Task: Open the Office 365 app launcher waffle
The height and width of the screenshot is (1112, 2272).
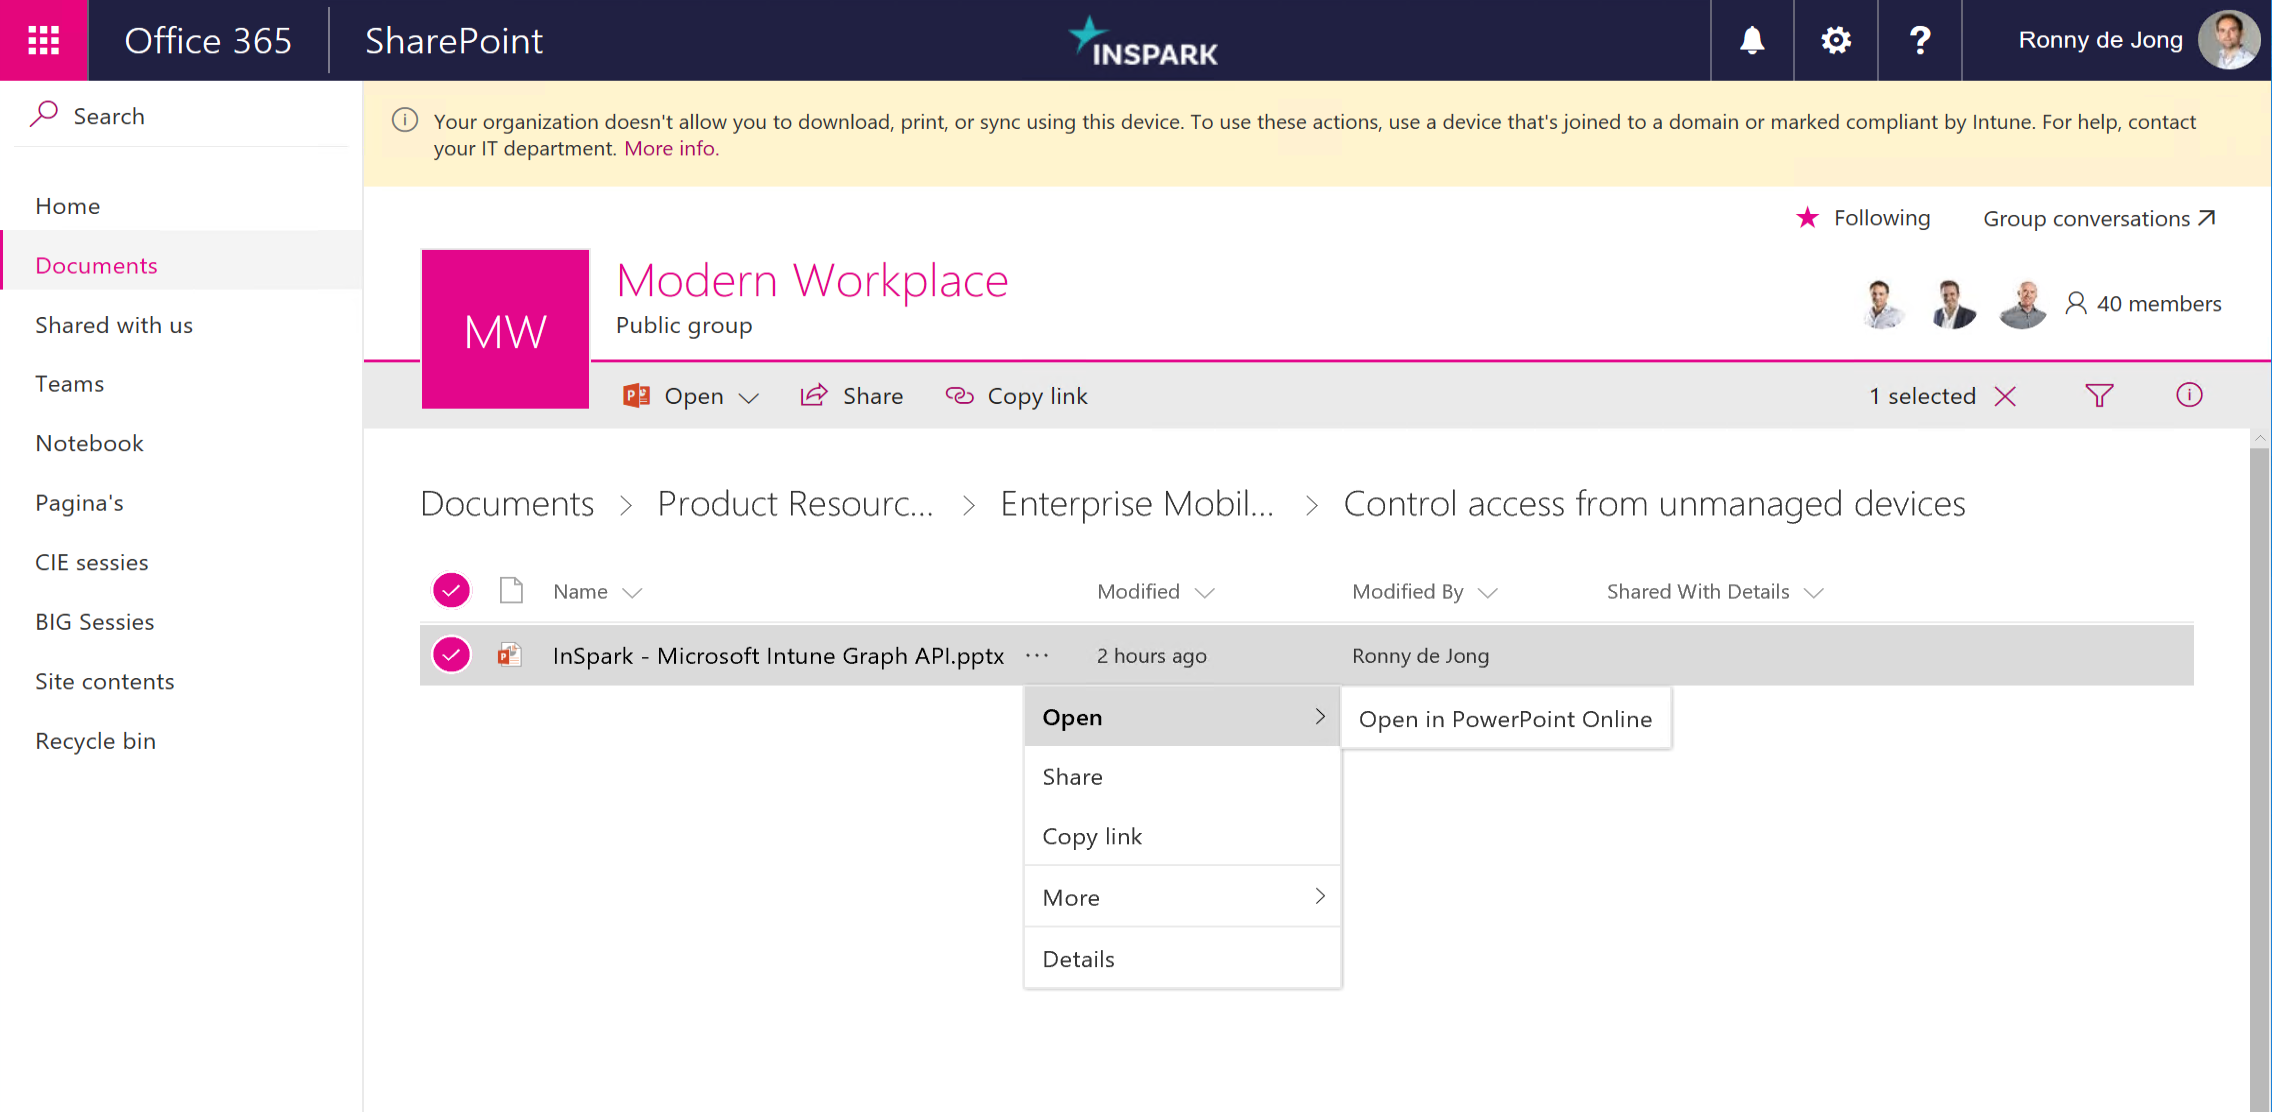Action: click(43, 40)
